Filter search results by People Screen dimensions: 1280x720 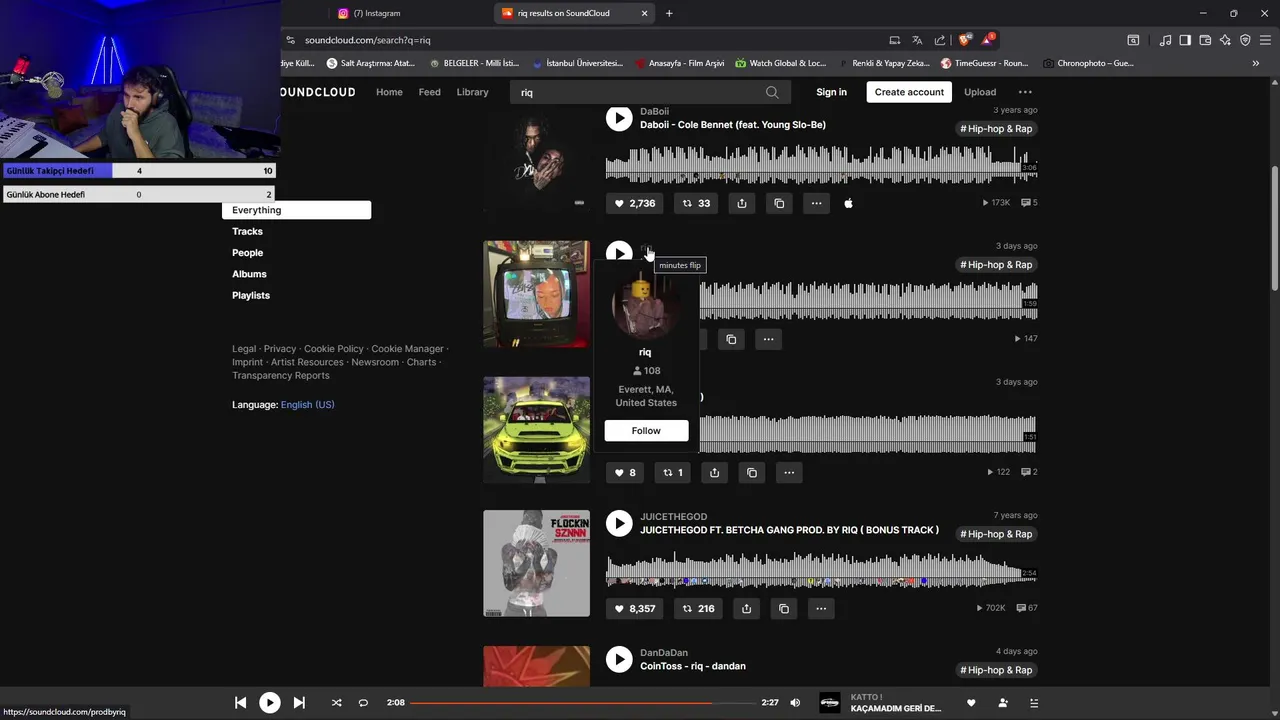pyautogui.click(x=247, y=253)
